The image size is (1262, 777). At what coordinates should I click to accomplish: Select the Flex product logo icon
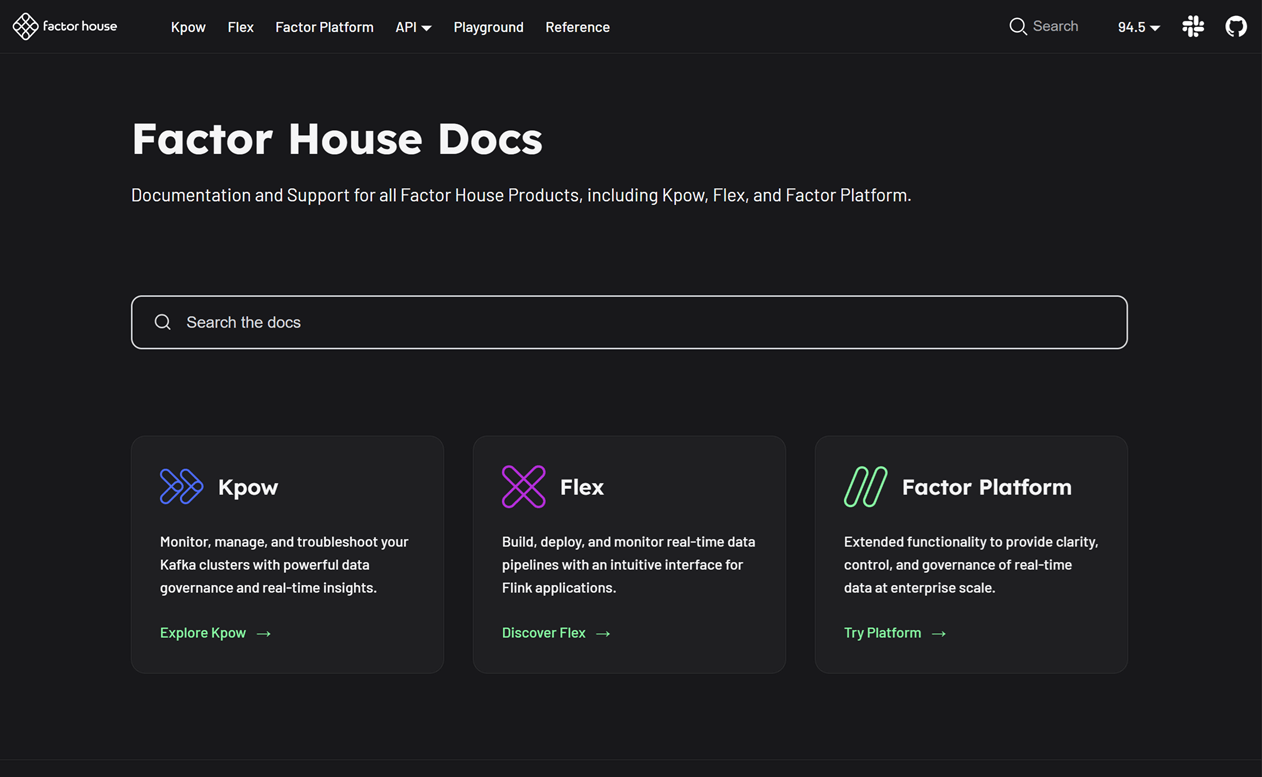coord(523,486)
